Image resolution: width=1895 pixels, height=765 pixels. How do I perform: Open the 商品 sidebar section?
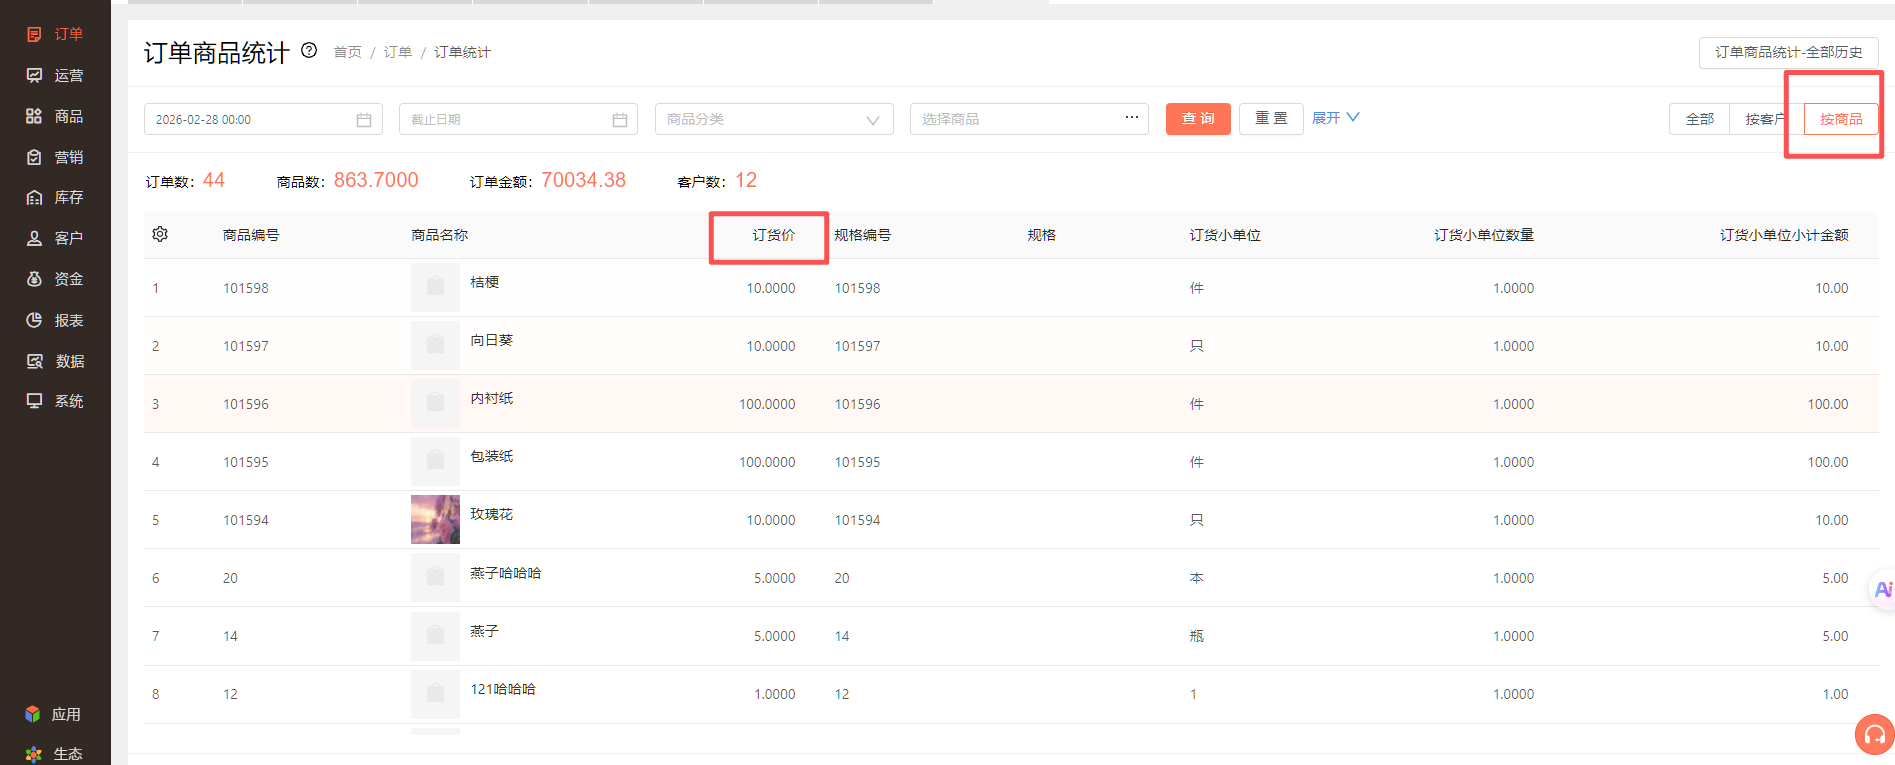coord(55,116)
